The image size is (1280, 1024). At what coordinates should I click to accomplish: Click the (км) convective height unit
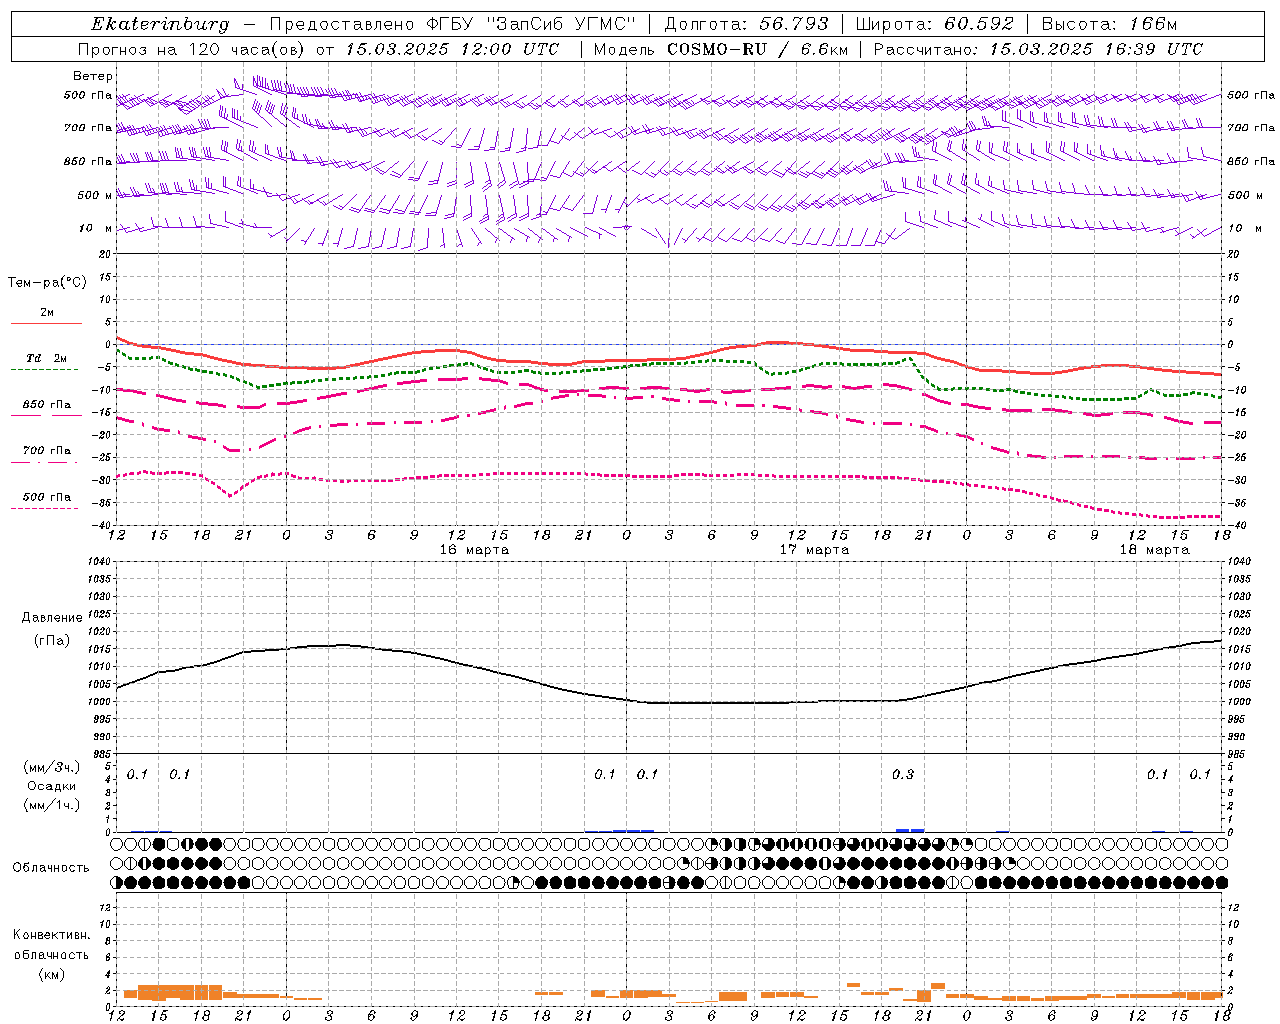(52, 974)
